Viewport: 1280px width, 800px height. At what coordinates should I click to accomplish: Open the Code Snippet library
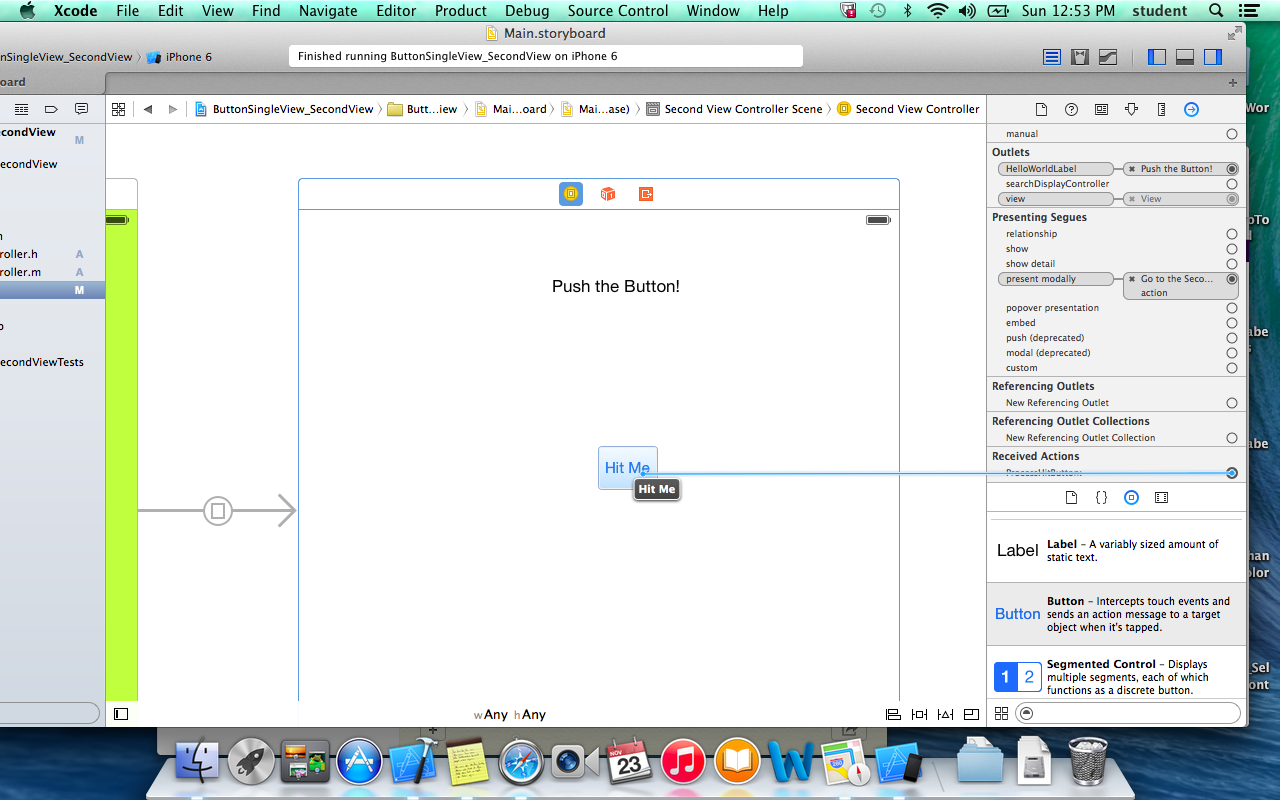[1101, 497]
